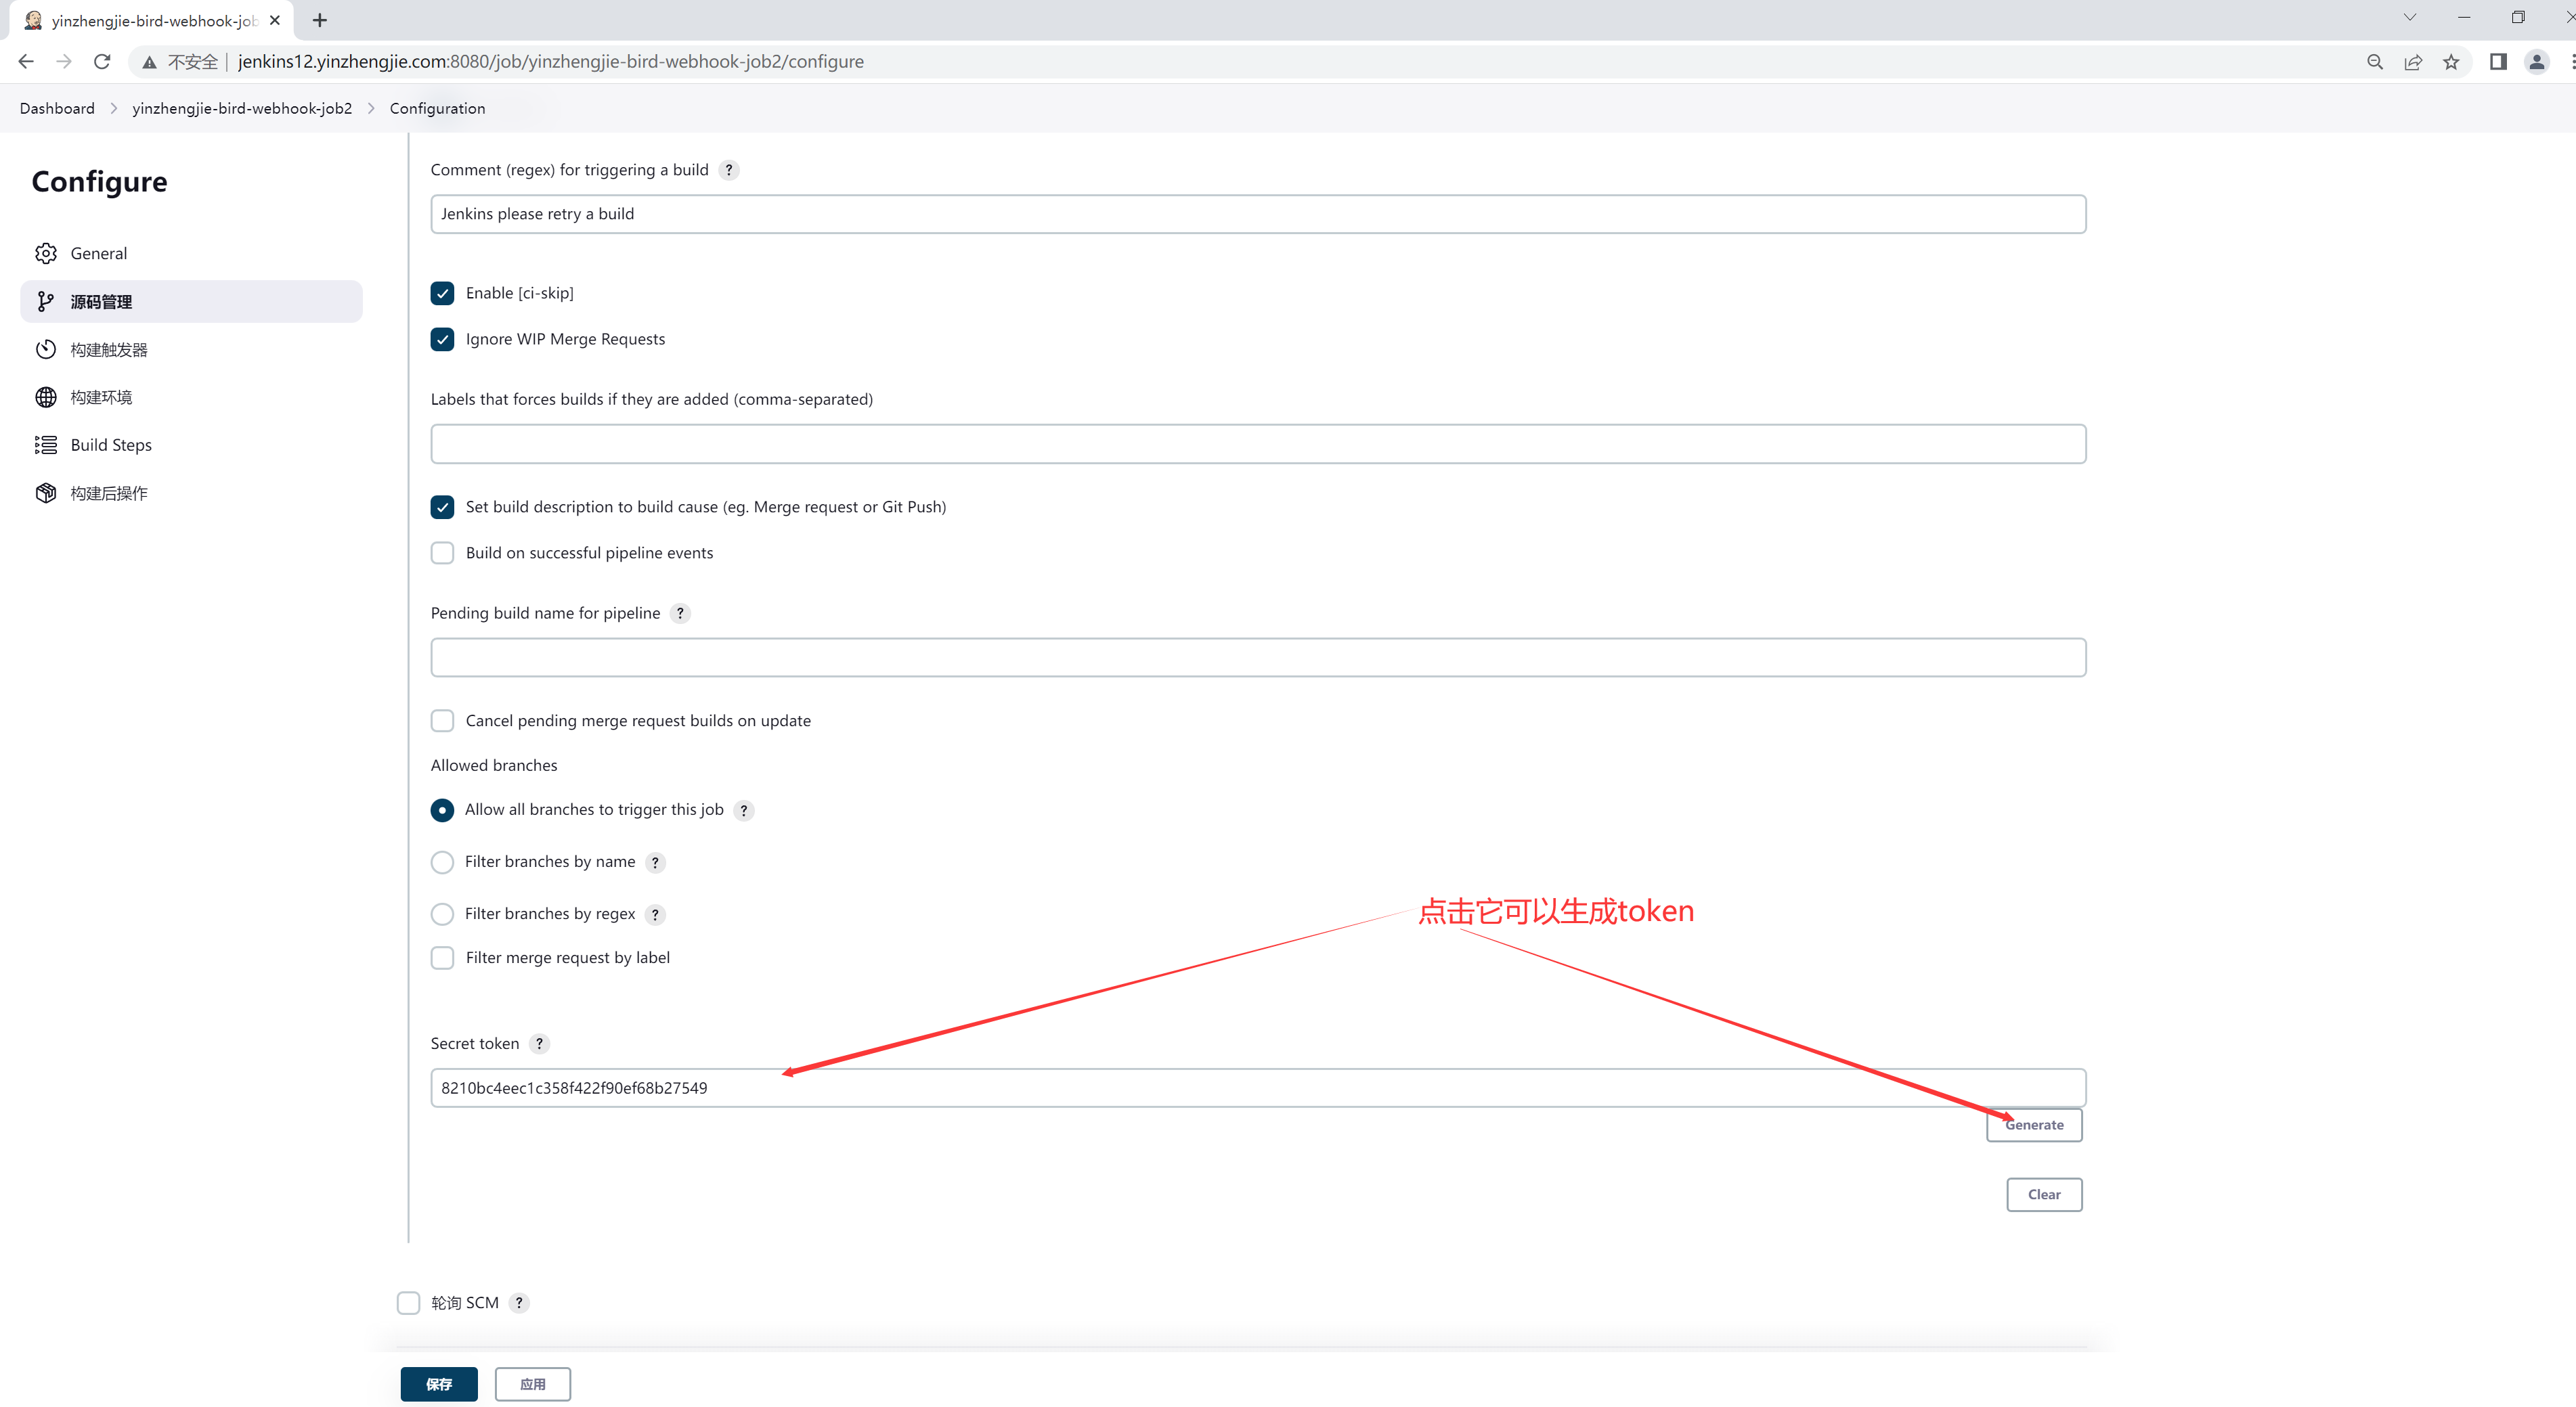Click the 构建环境 globe icon

coord(46,397)
